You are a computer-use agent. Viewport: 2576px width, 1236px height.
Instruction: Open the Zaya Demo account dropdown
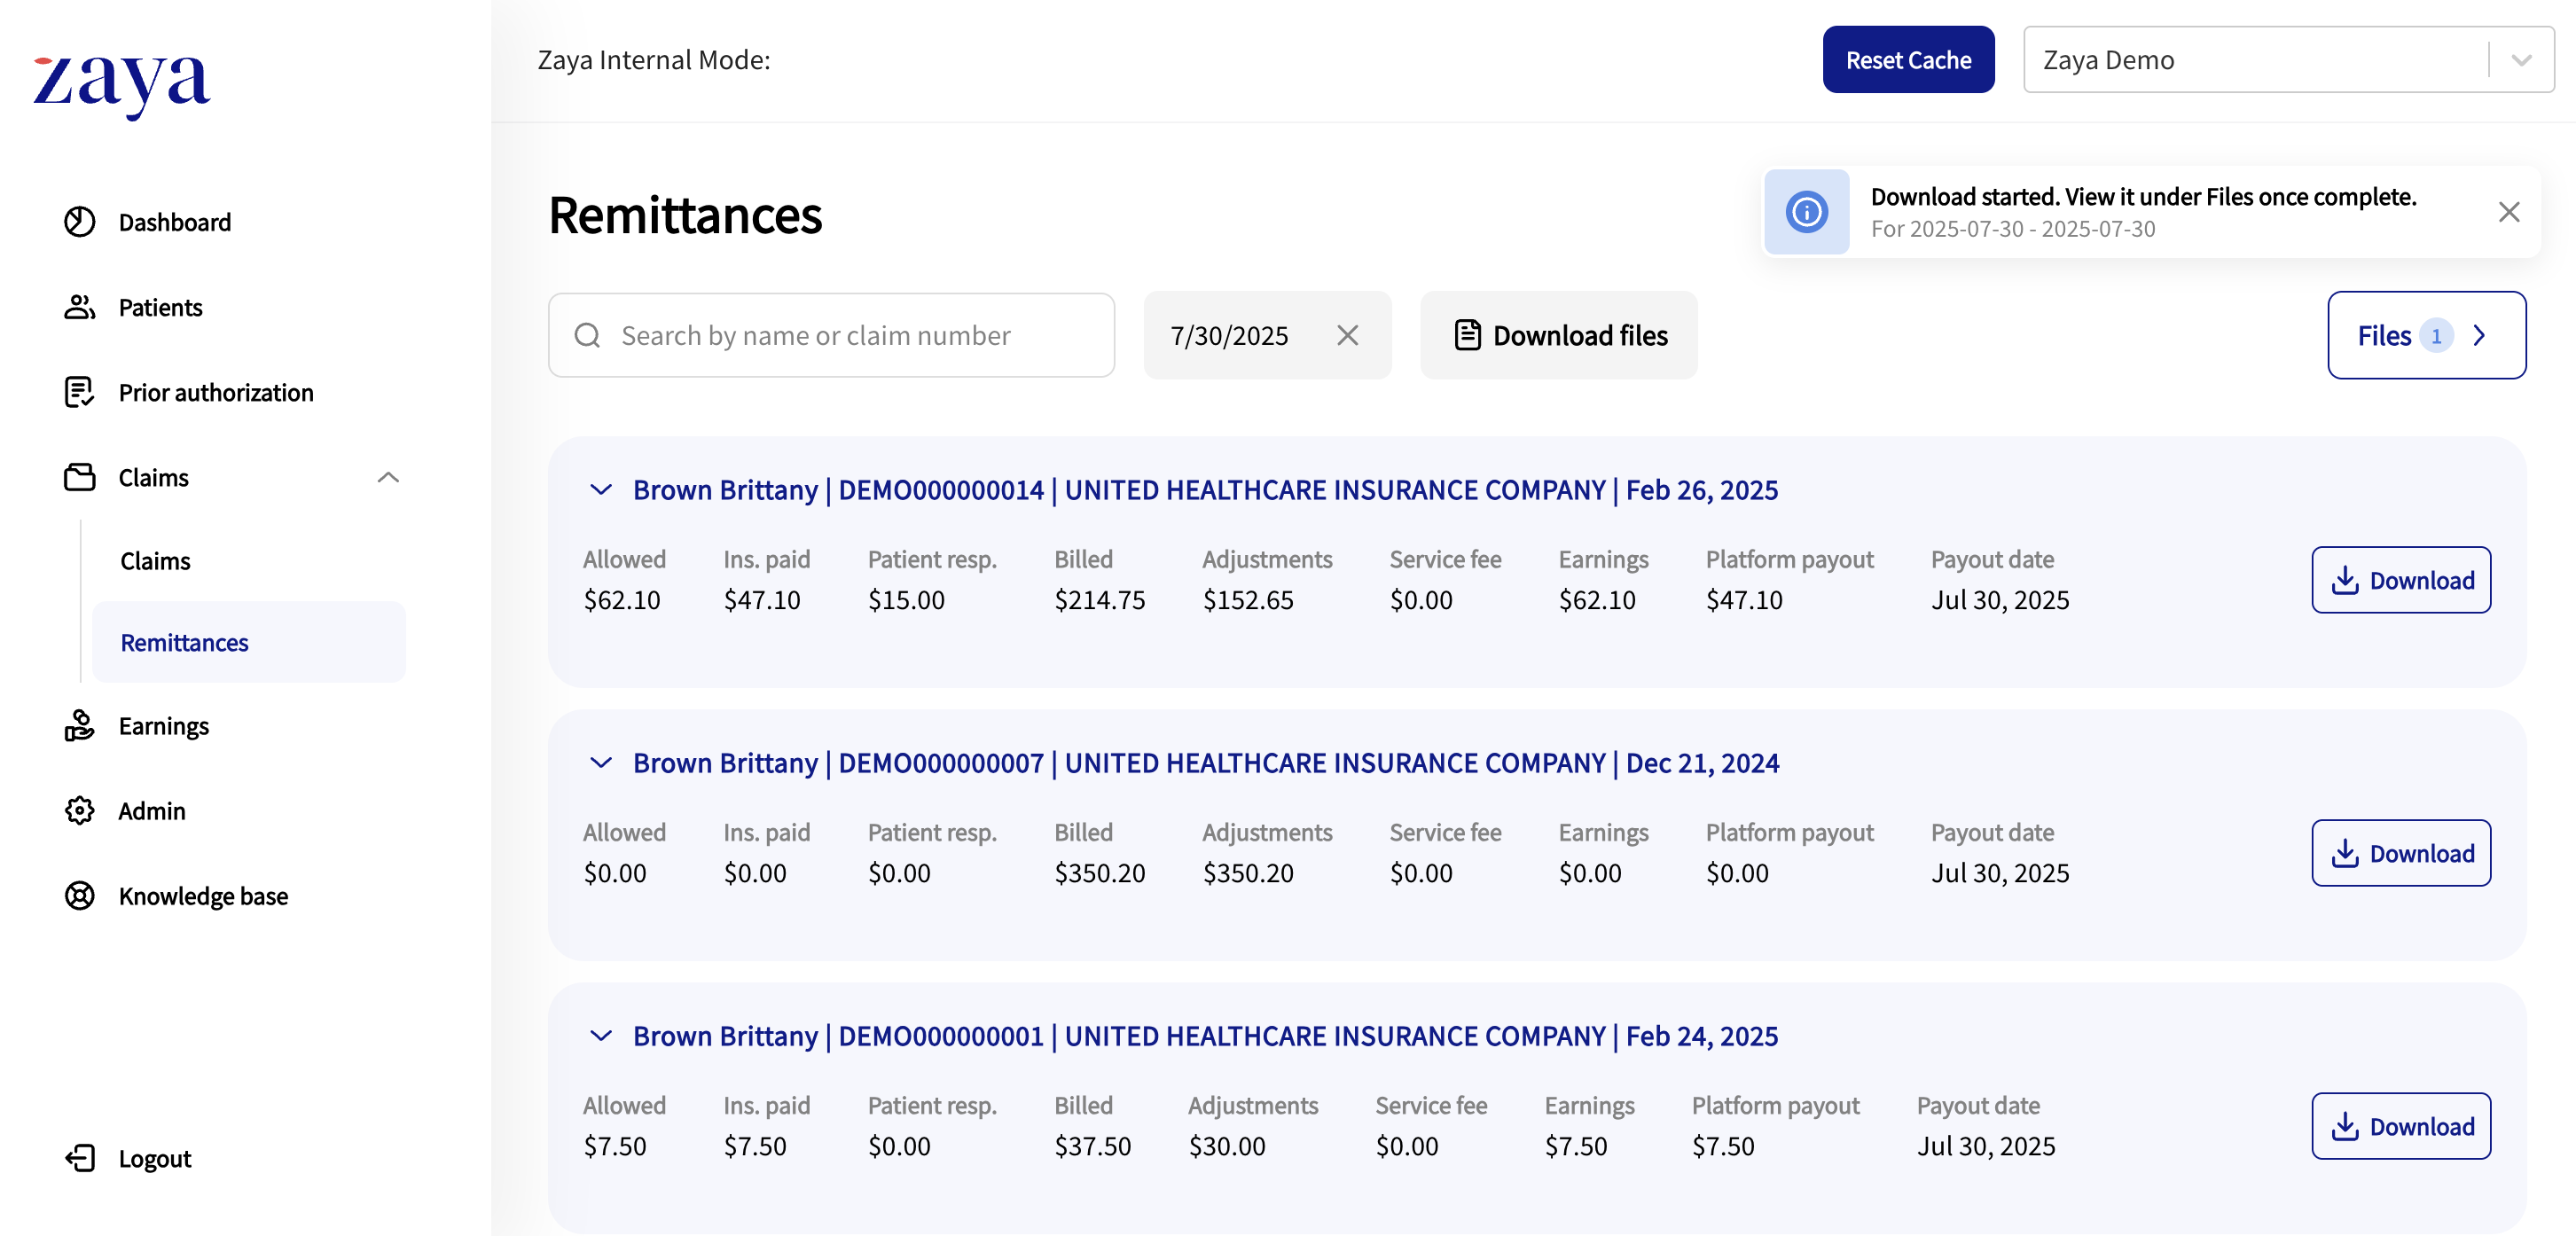2521,60
